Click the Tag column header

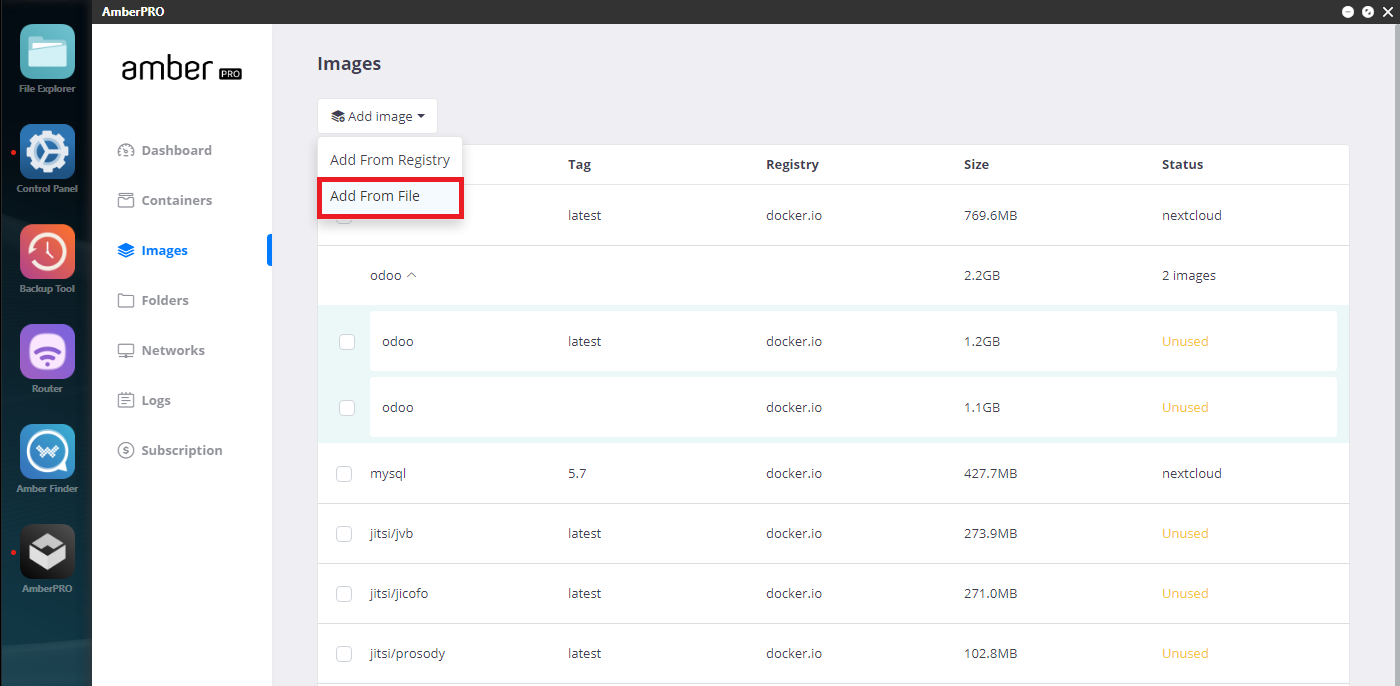coord(579,165)
